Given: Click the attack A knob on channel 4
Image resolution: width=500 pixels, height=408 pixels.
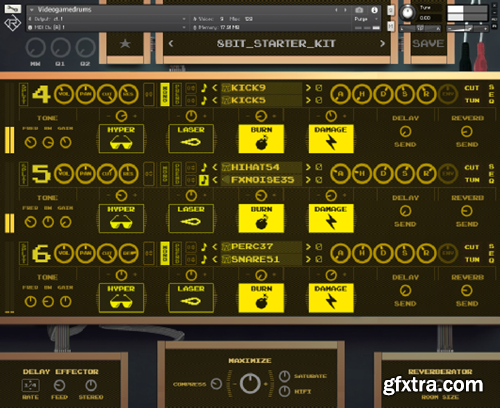Looking at the screenshot, I should click(x=340, y=94).
